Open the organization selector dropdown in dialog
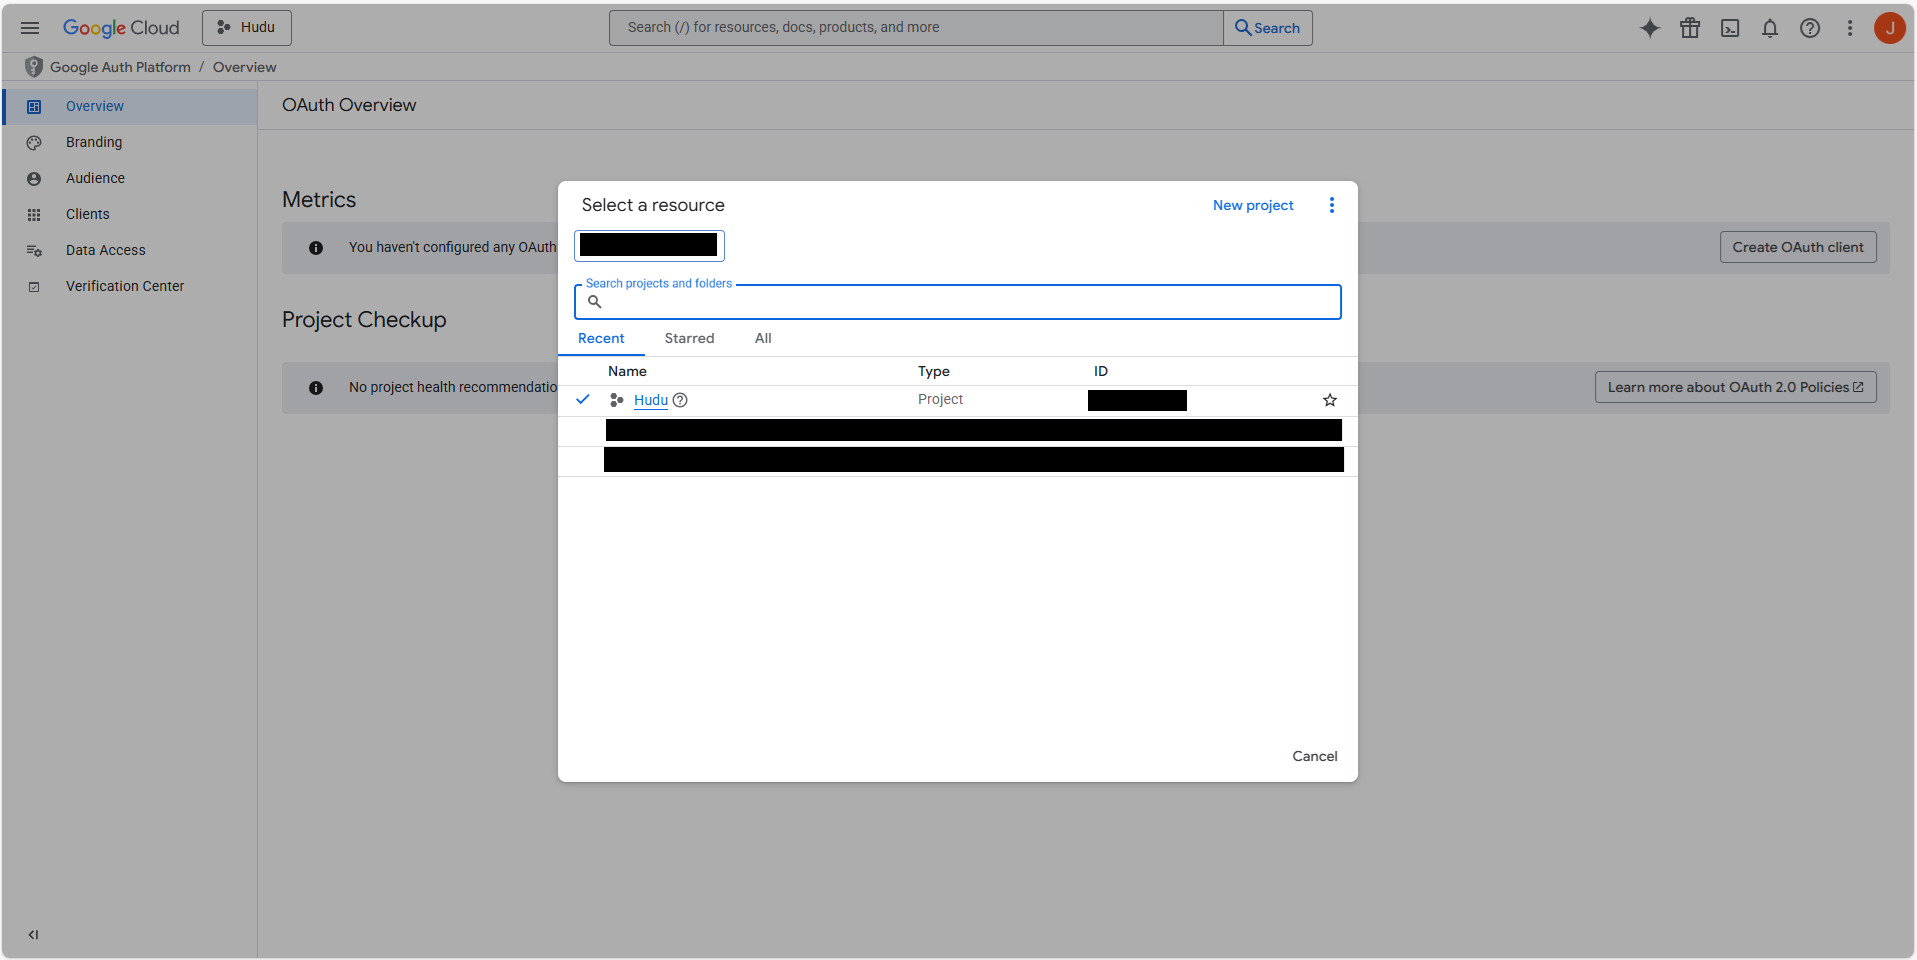Viewport: 1917px width, 960px height. point(649,245)
